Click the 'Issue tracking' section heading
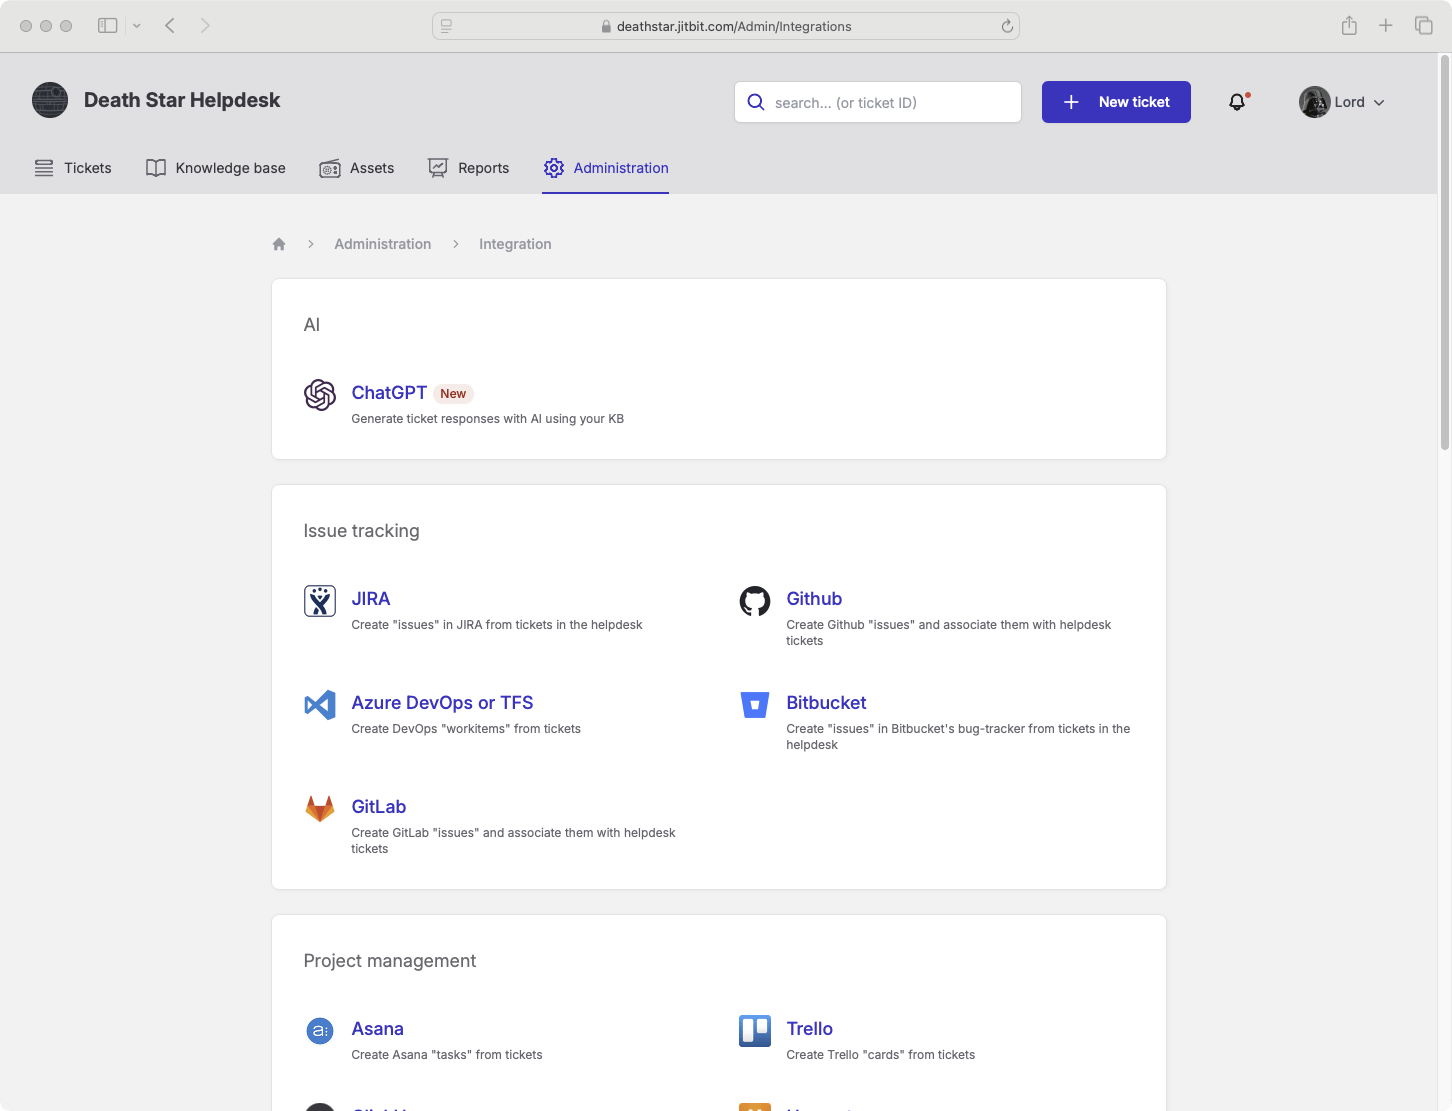1452x1111 pixels. tap(362, 531)
